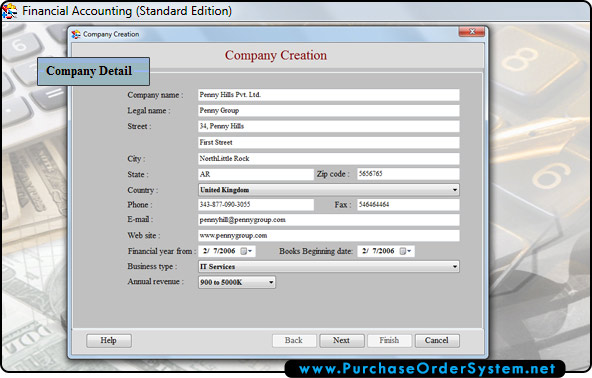Screen dimensions: 592x378
Task: Click the E-mail input field
Action: click(x=328, y=220)
